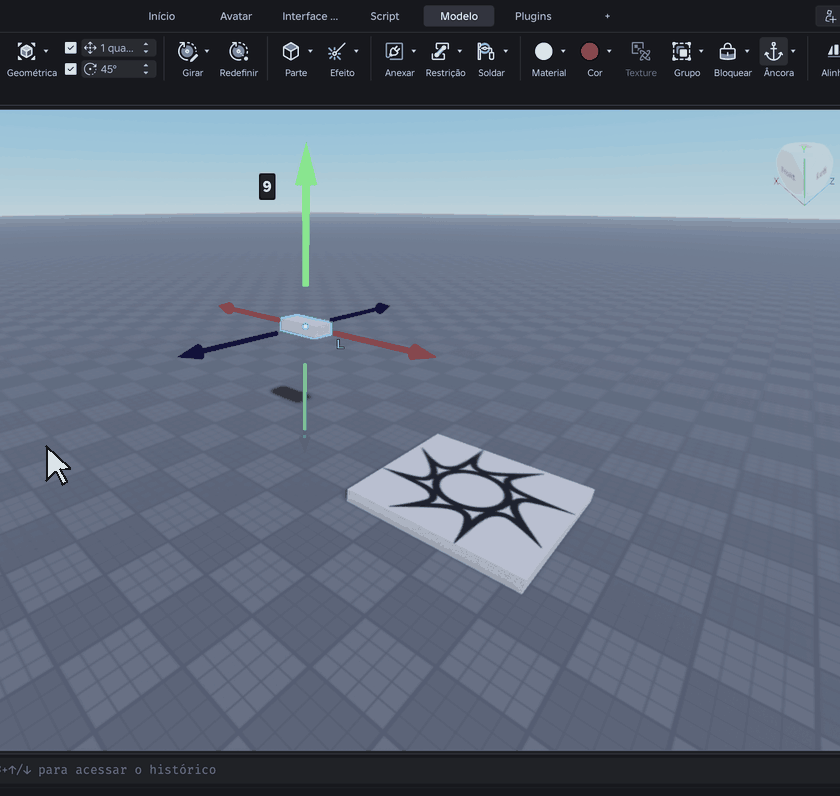Select the Modelo tab
This screenshot has height=796, width=840.
coord(459,17)
